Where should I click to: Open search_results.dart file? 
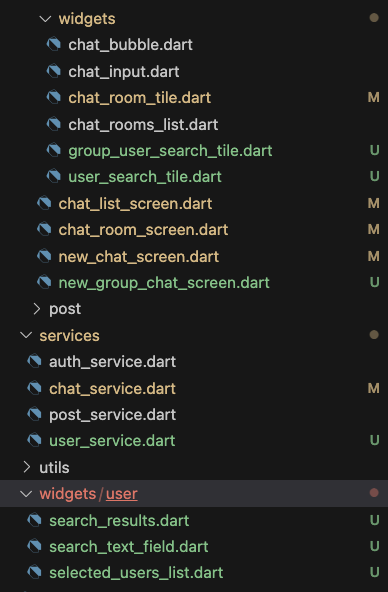(x=119, y=521)
